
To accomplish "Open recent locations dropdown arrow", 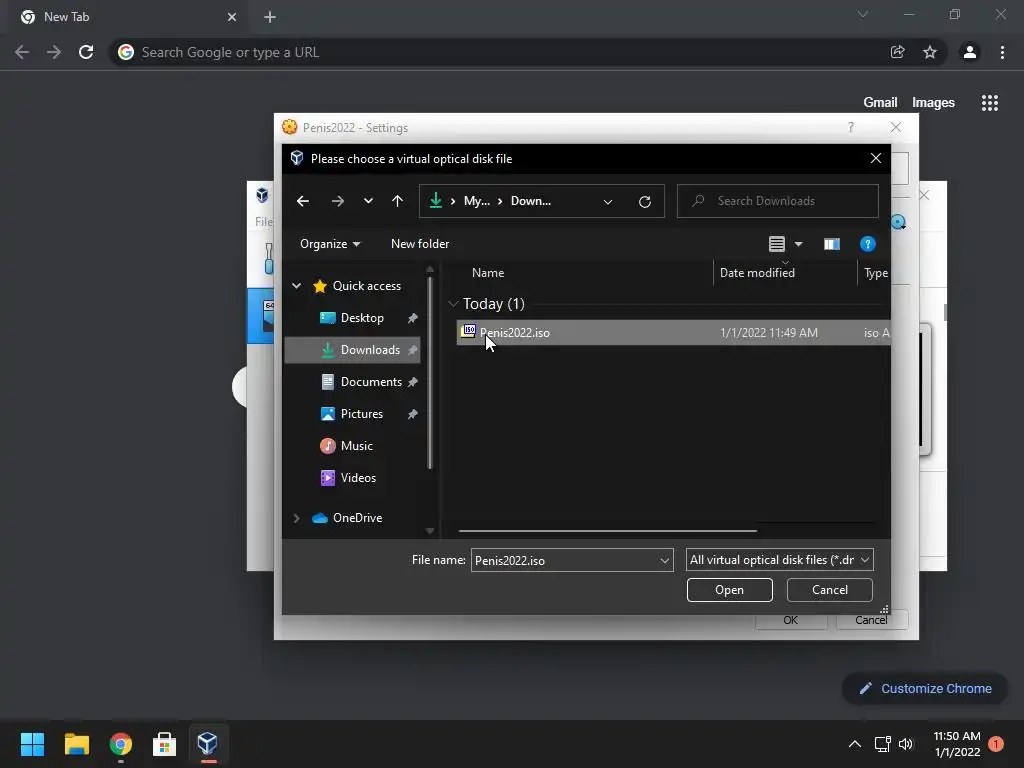I will click(x=368, y=201).
